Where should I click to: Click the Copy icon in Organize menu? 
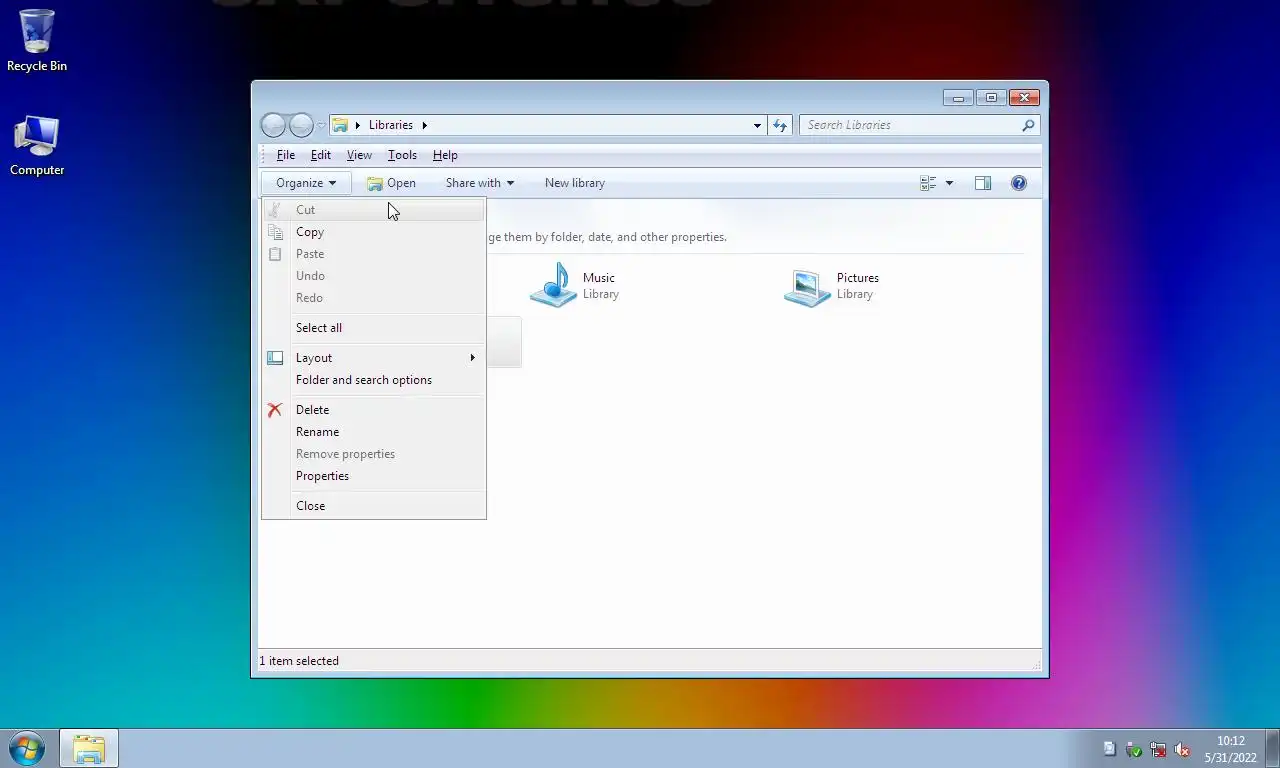275,232
